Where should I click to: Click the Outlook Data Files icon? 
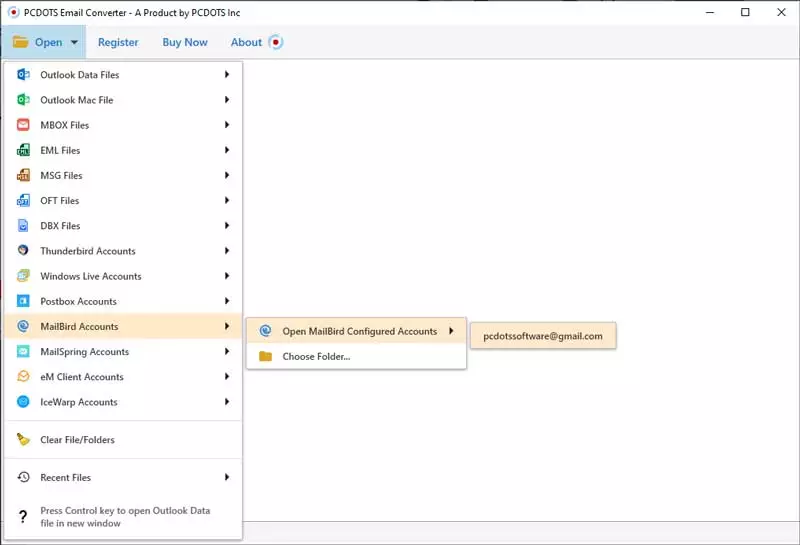(x=23, y=75)
